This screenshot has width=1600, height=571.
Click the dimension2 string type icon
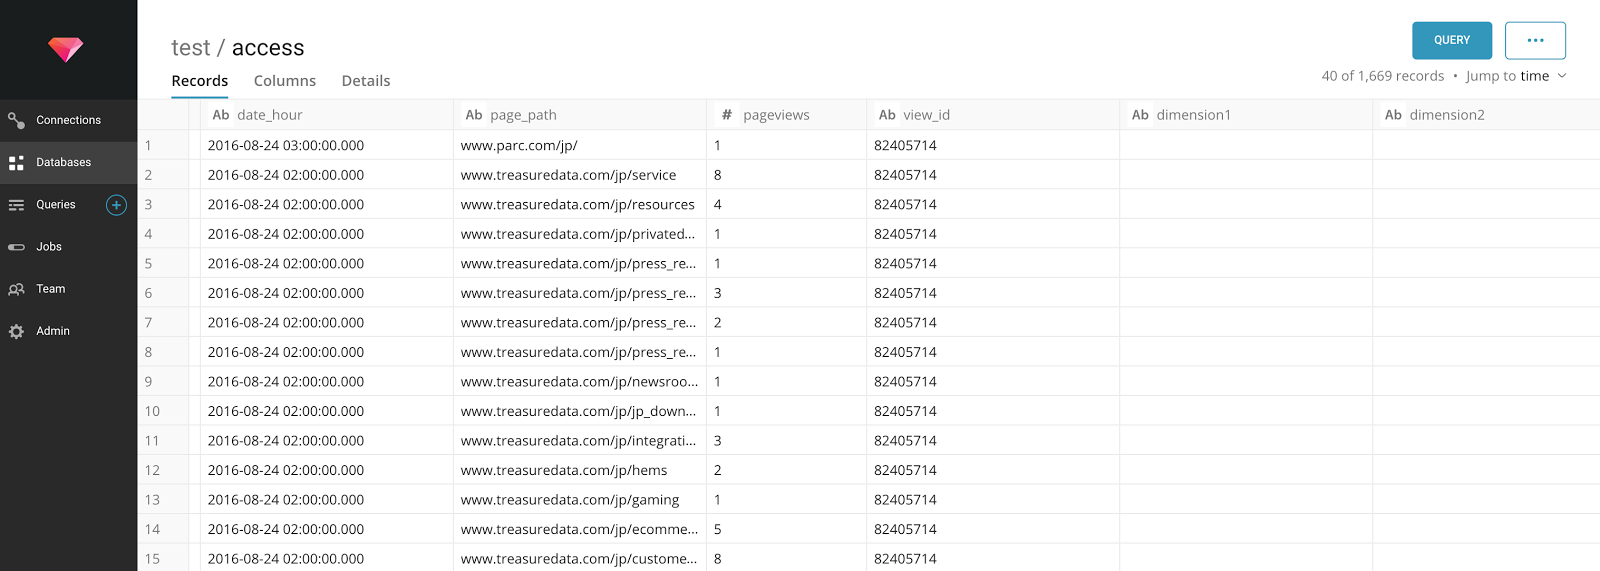pos(1393,115)
